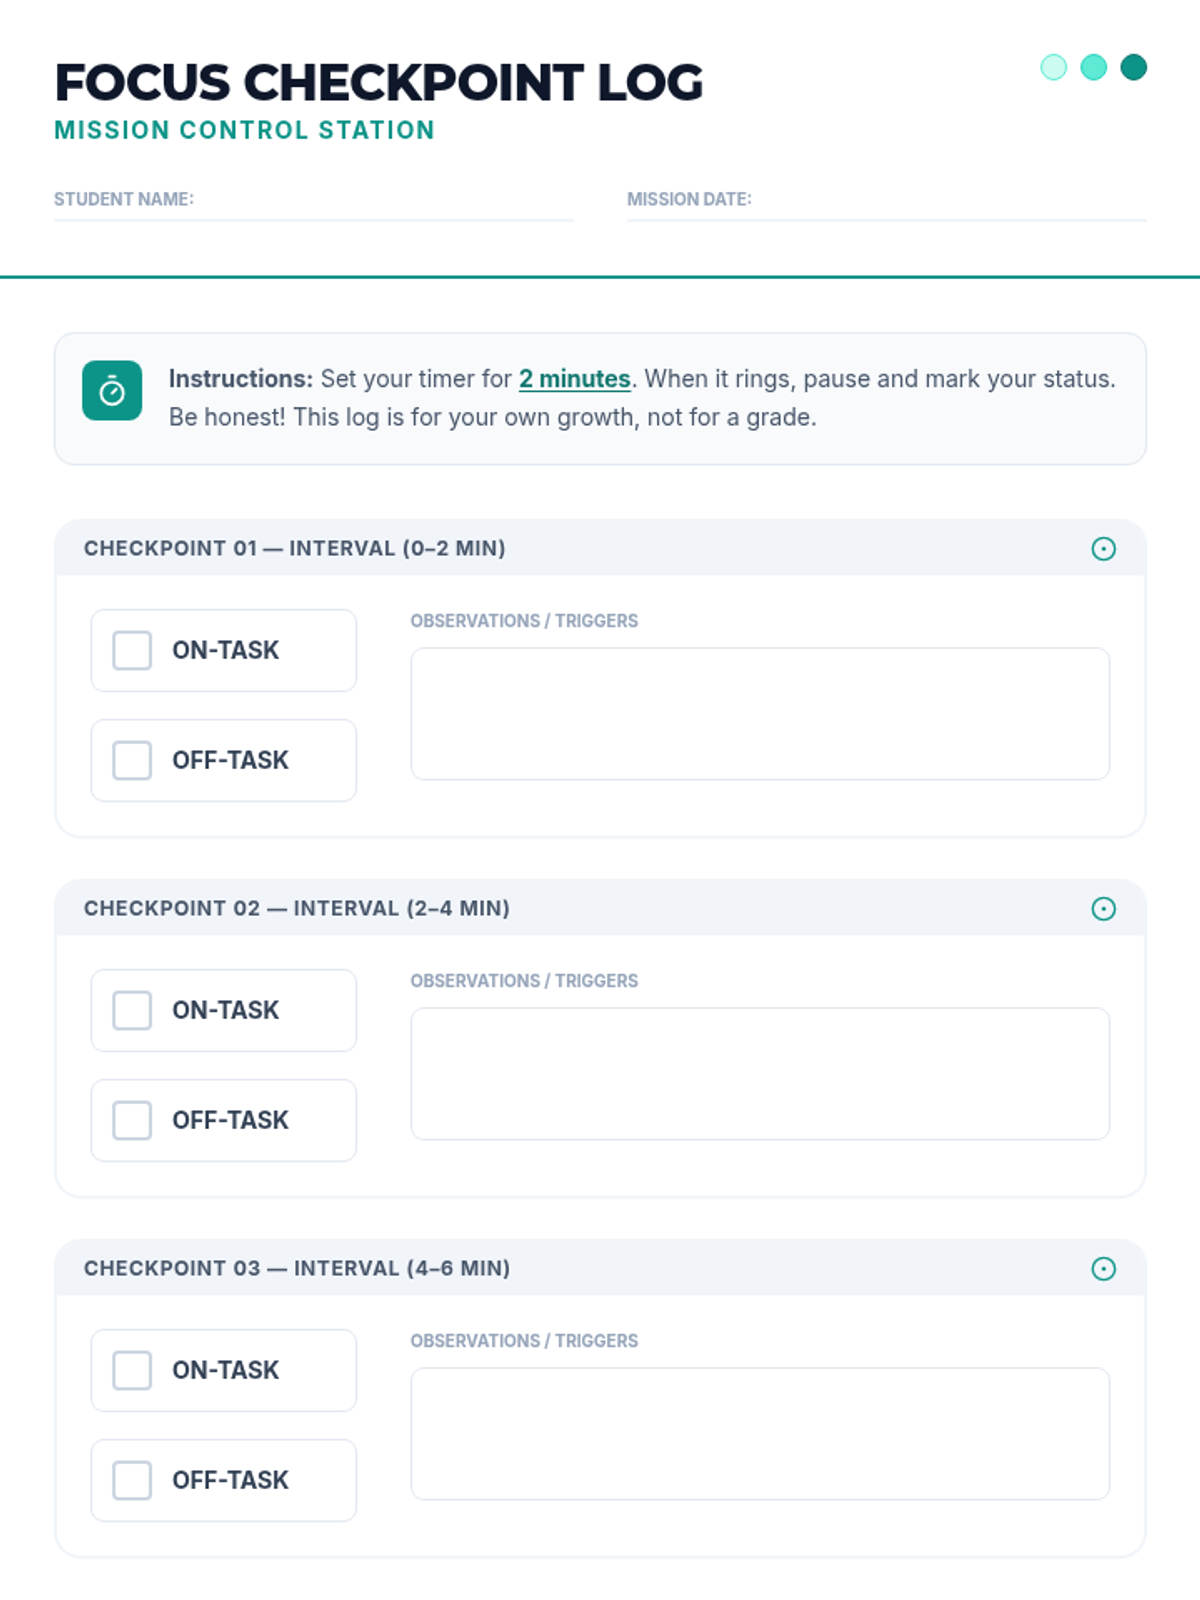1200x1600 pixels.
Task: Click the Checkpoint 01 interval header bar
Action: 600,548
